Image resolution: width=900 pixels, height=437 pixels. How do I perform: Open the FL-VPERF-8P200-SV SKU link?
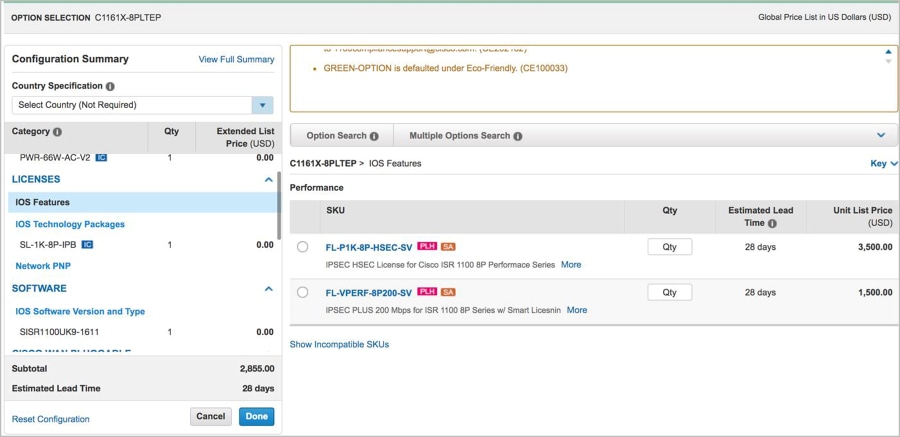(368, 293)
